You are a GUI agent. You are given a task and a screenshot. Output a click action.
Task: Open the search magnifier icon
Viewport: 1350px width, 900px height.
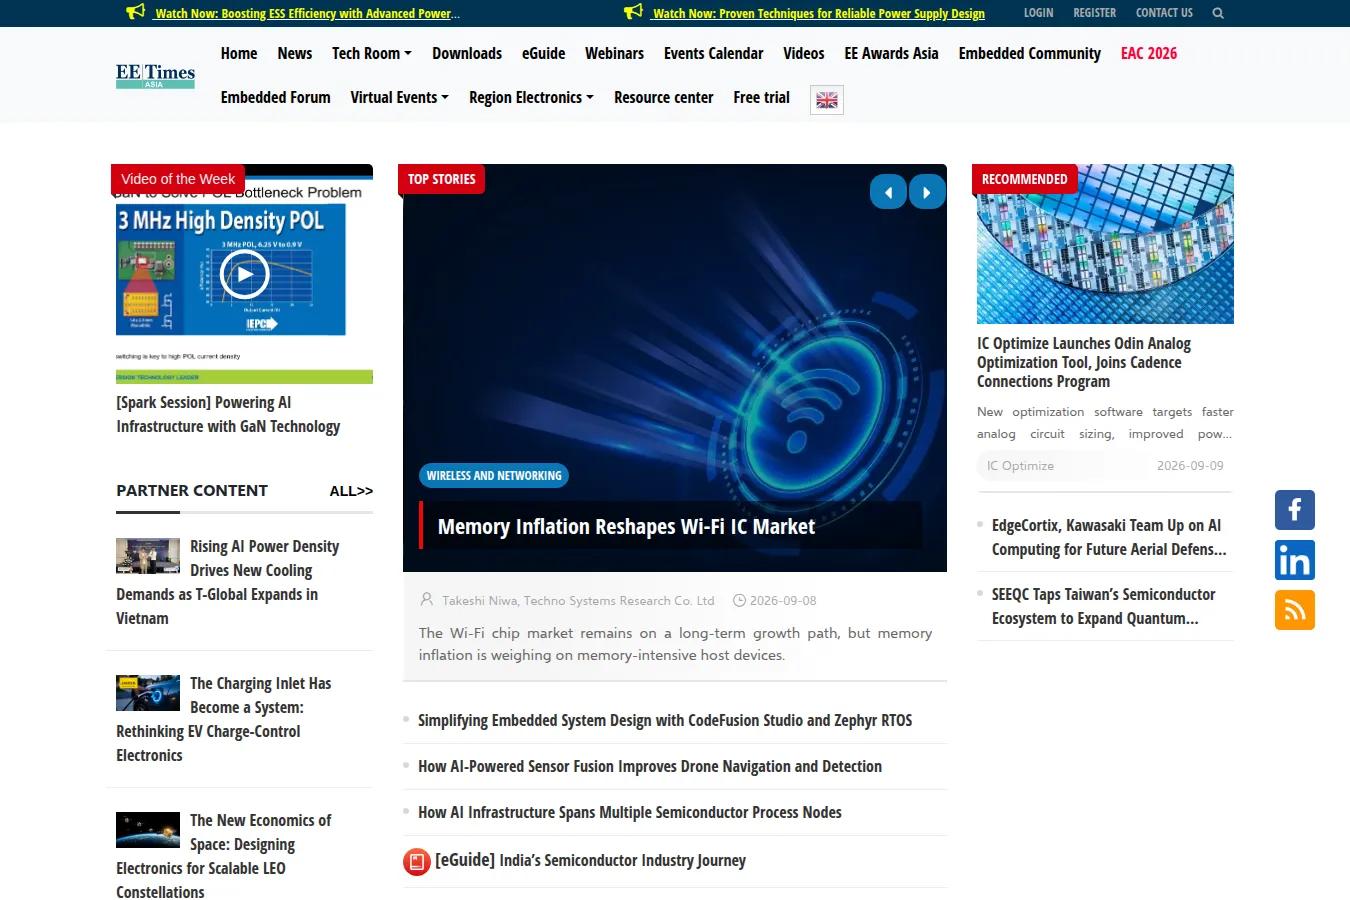click(1217, 13)
